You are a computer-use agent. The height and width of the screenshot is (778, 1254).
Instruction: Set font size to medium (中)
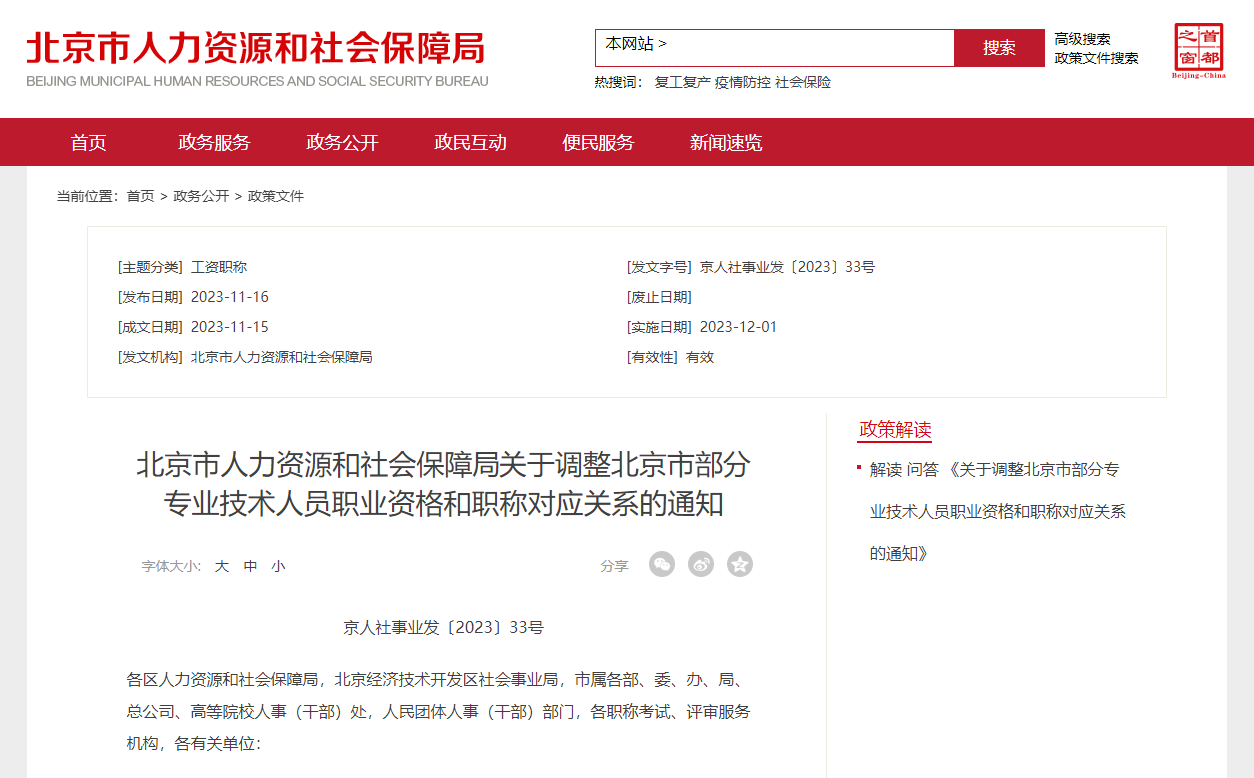coord(250,566)
